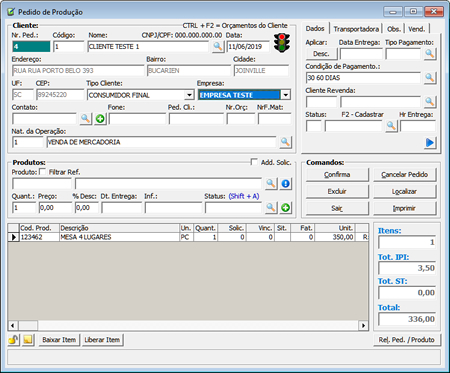This screenshot has width=450, height=373.
Task: Search product with magnifier in Produtos
Action: pos(271,183)
